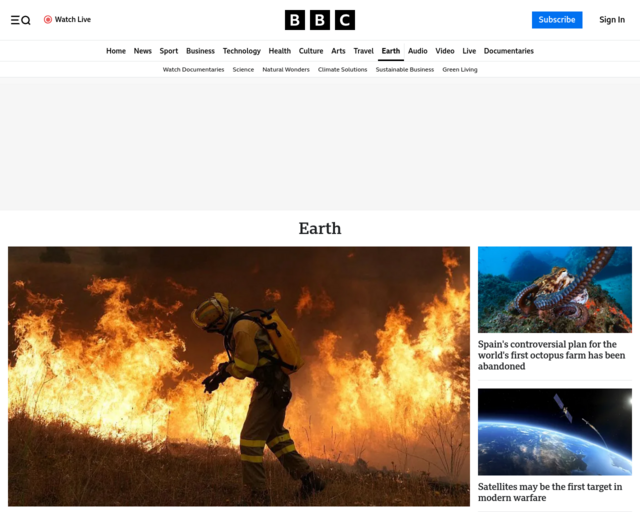
Task: Open the hamburger menu and search icon
Action: (20, 20)
